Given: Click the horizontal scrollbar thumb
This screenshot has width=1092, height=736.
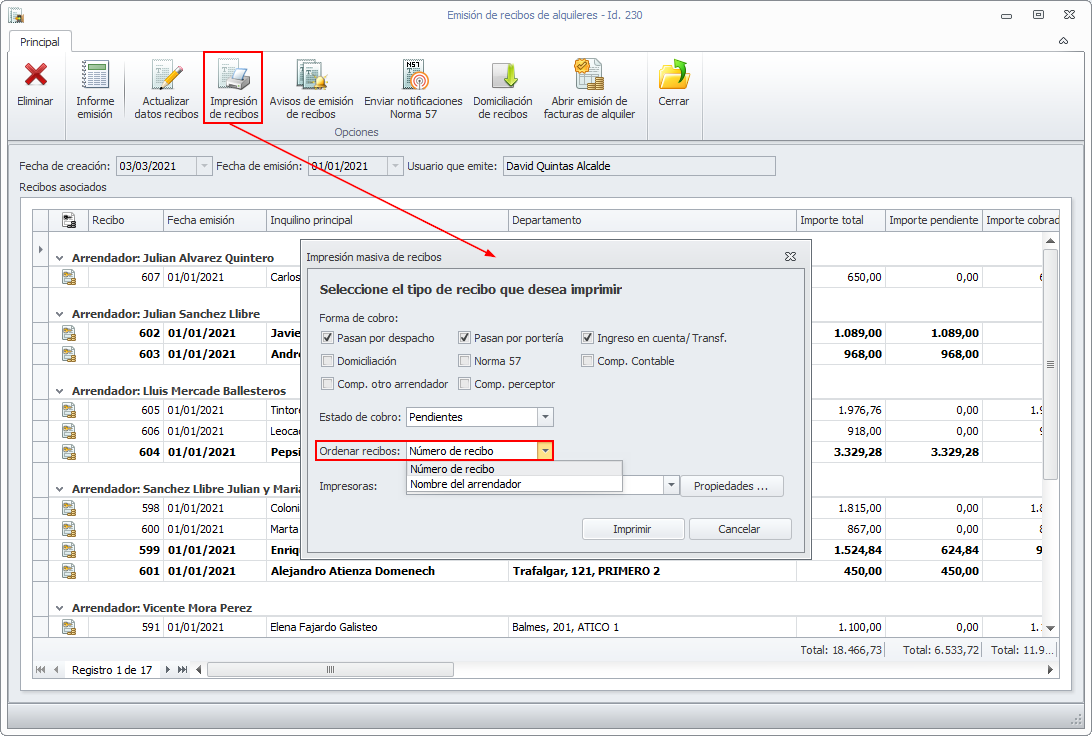Looking at the screenshot, I should 330,670.
